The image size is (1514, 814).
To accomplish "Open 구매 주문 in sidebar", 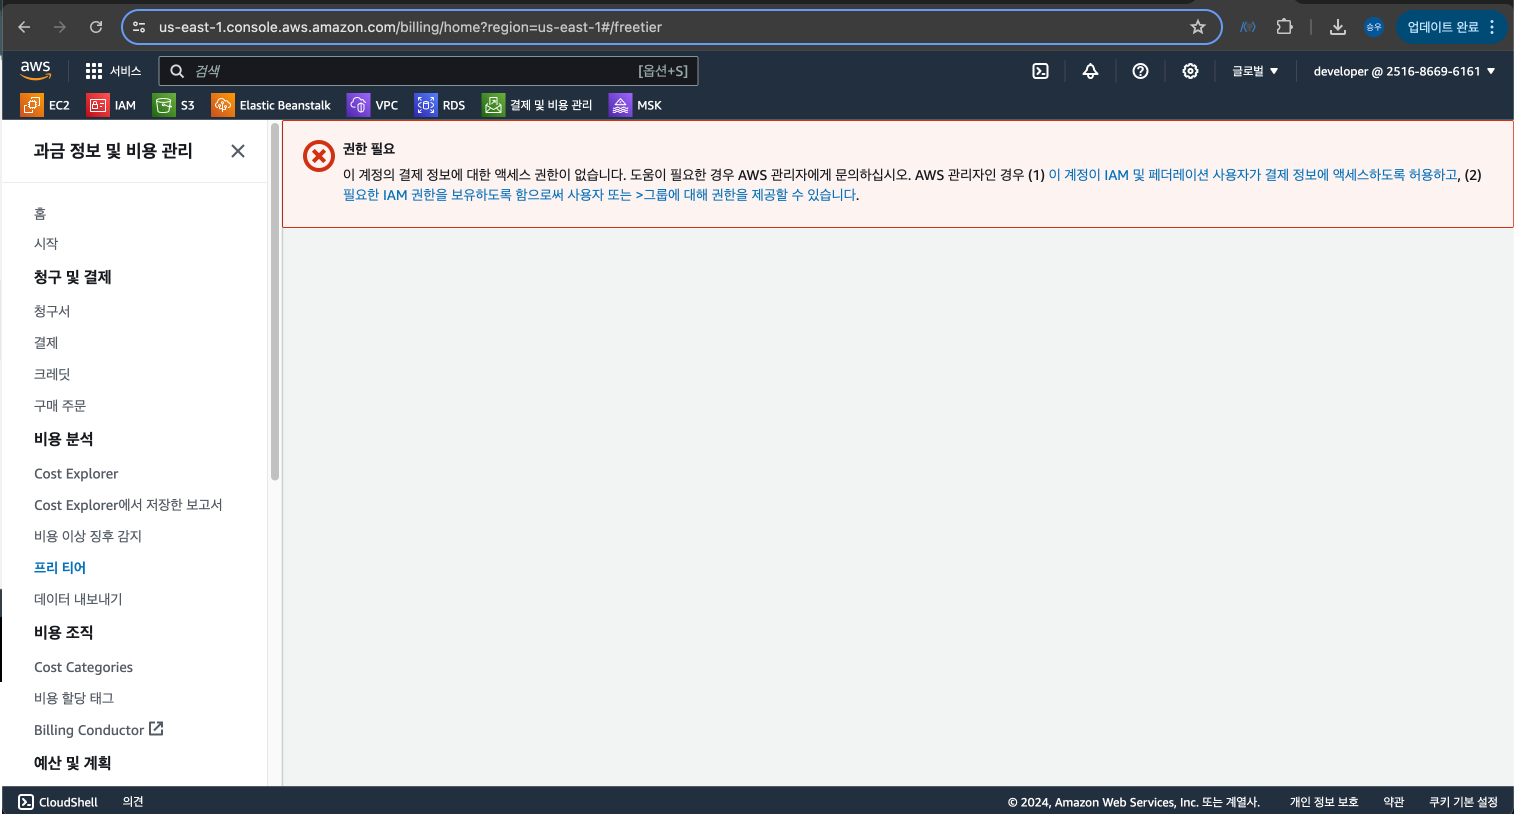I will (x=60, y=405).
